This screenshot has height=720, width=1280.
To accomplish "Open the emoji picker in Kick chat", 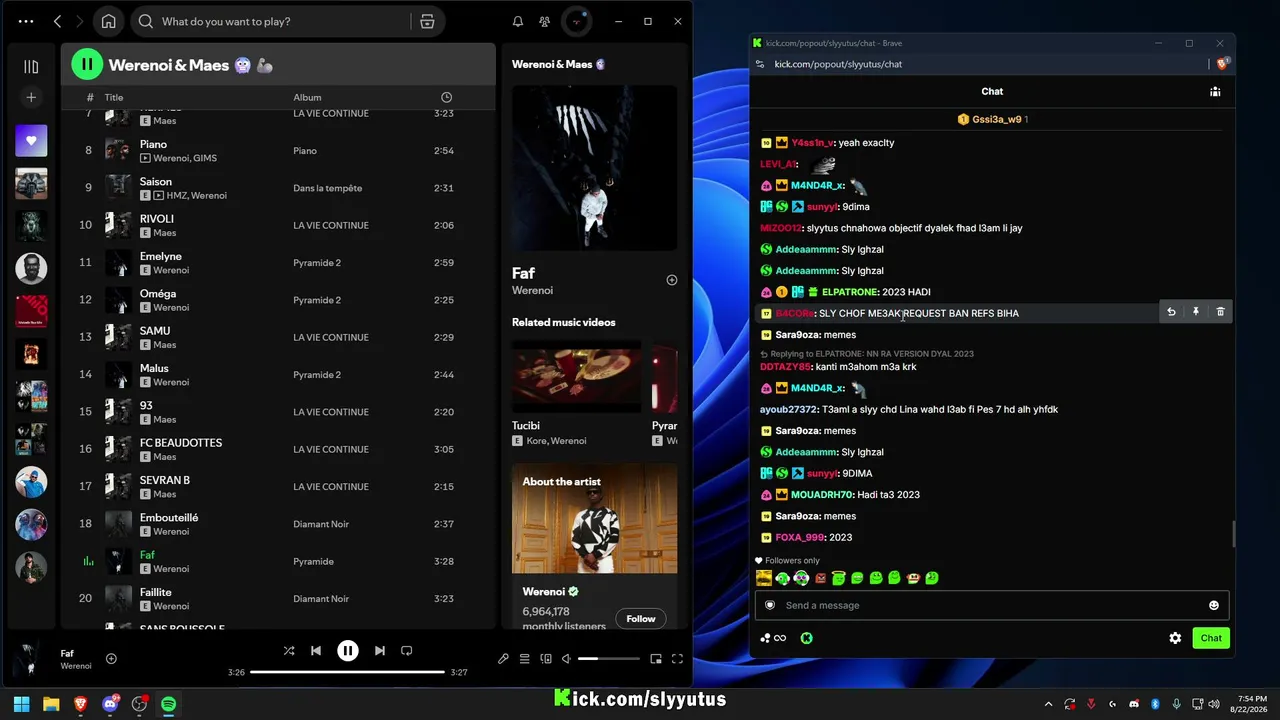I will [x=1214, y=605].
